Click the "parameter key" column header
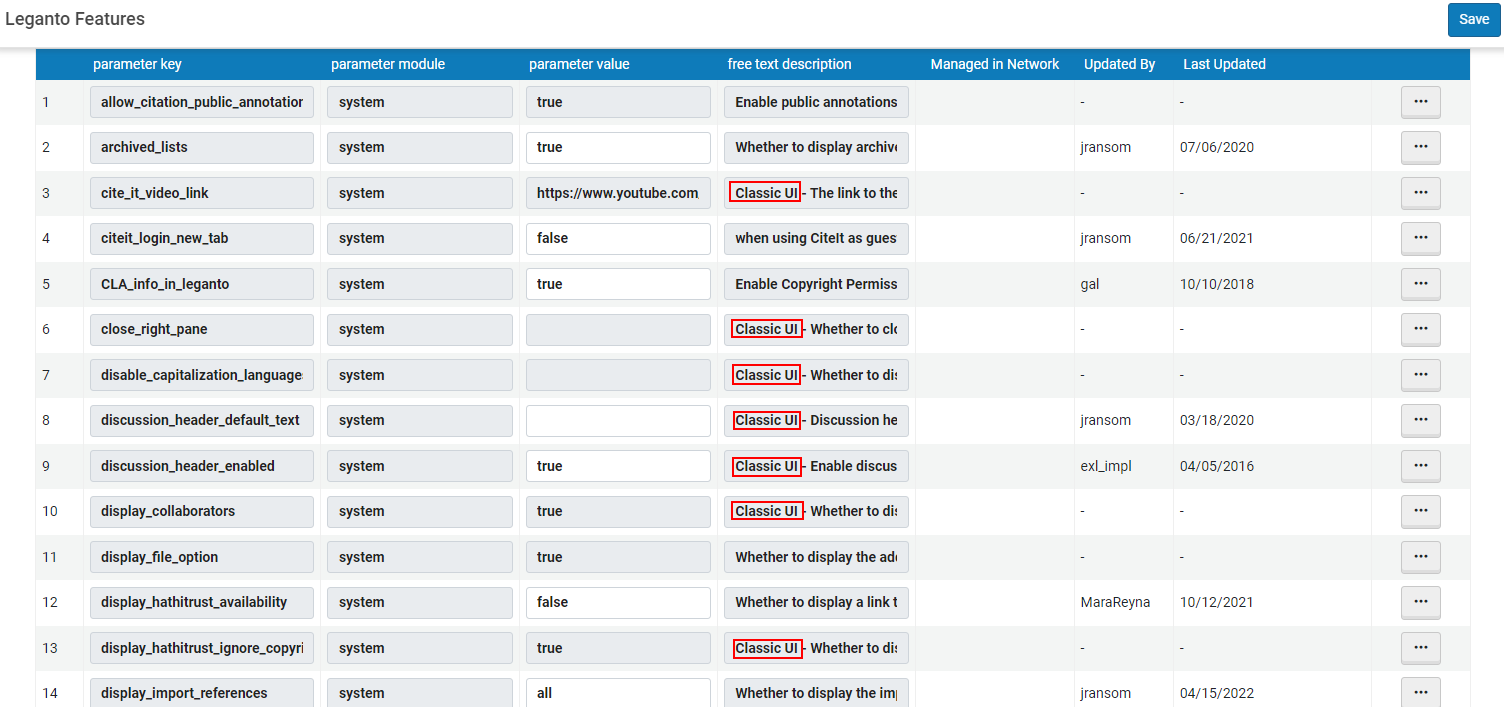This screenshot has height=707, width=1504. [x=137, y=64]
